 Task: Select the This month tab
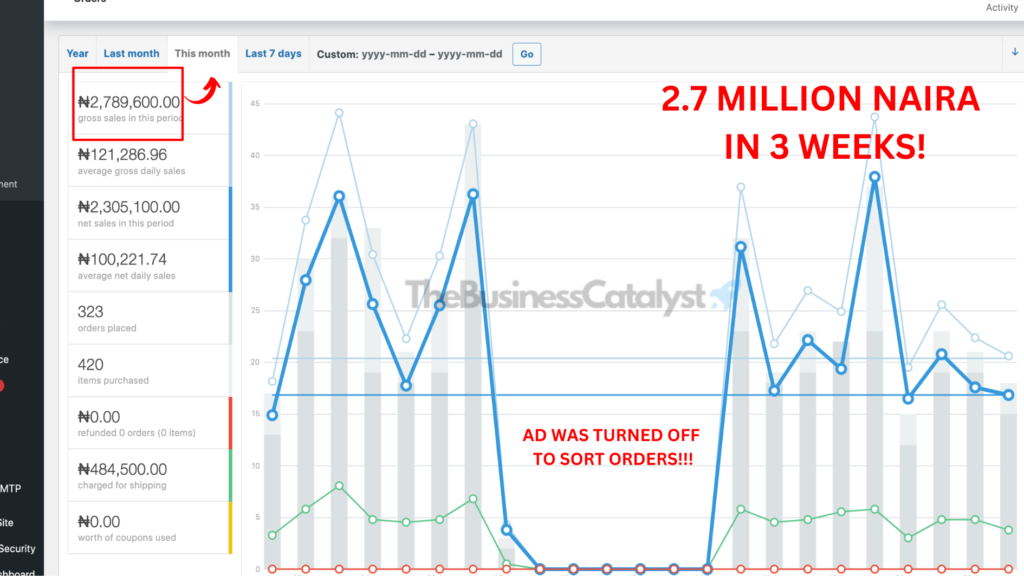202,54
